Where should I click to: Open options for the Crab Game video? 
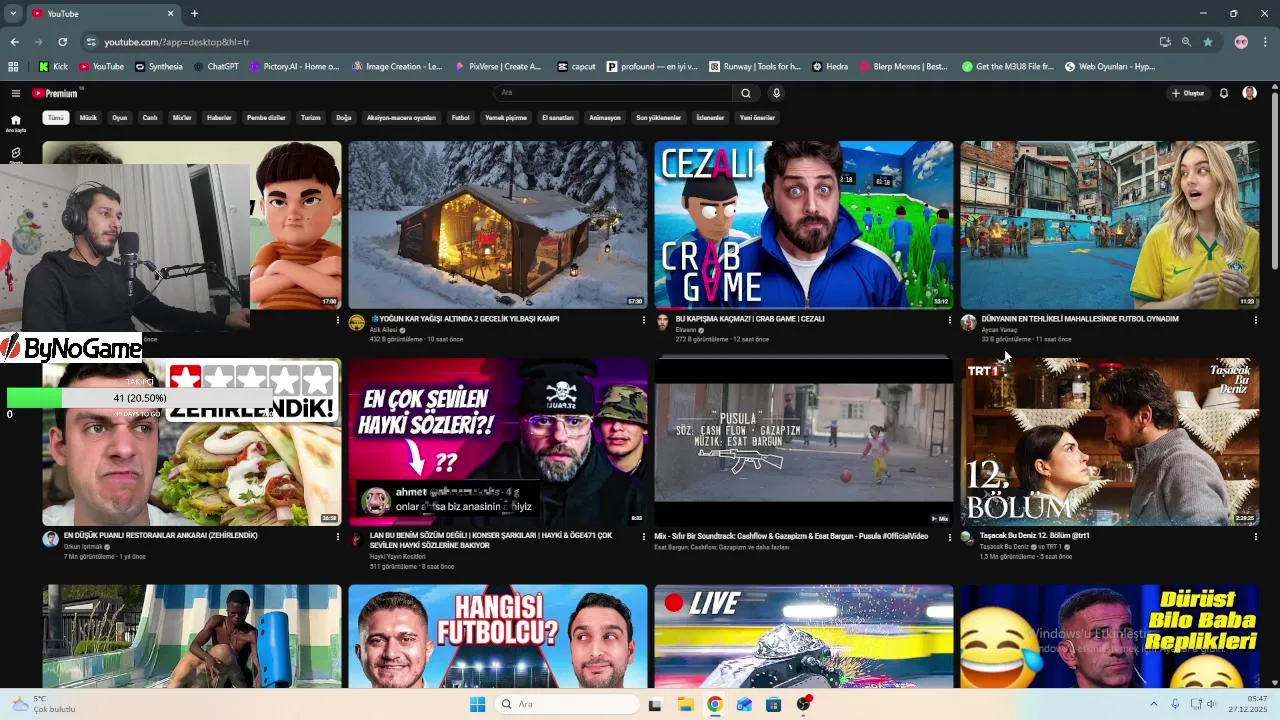click(x=949, y=320)
